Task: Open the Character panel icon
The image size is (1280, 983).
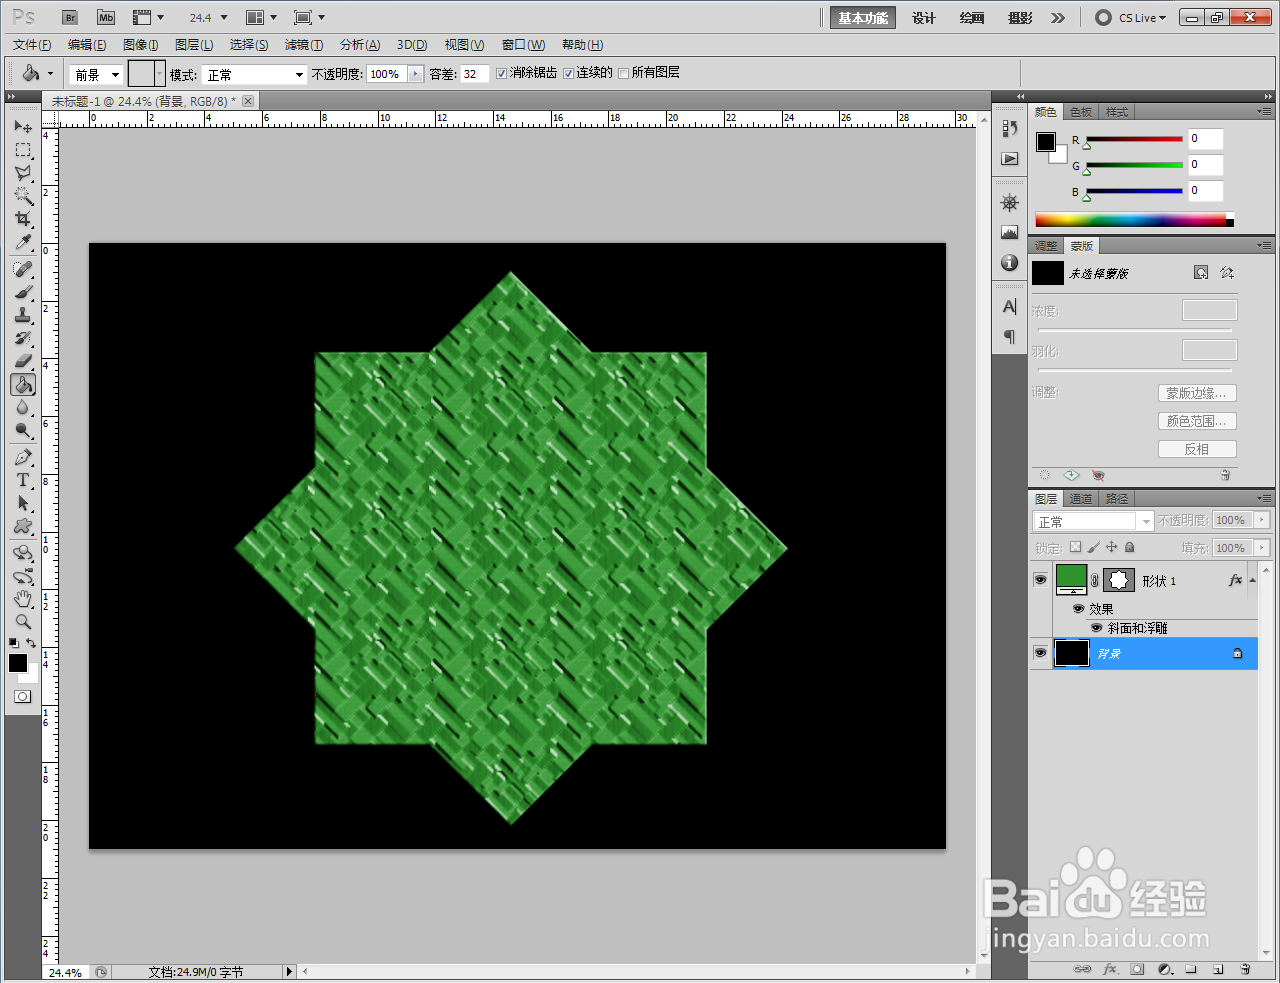Action: (1010, 306)
